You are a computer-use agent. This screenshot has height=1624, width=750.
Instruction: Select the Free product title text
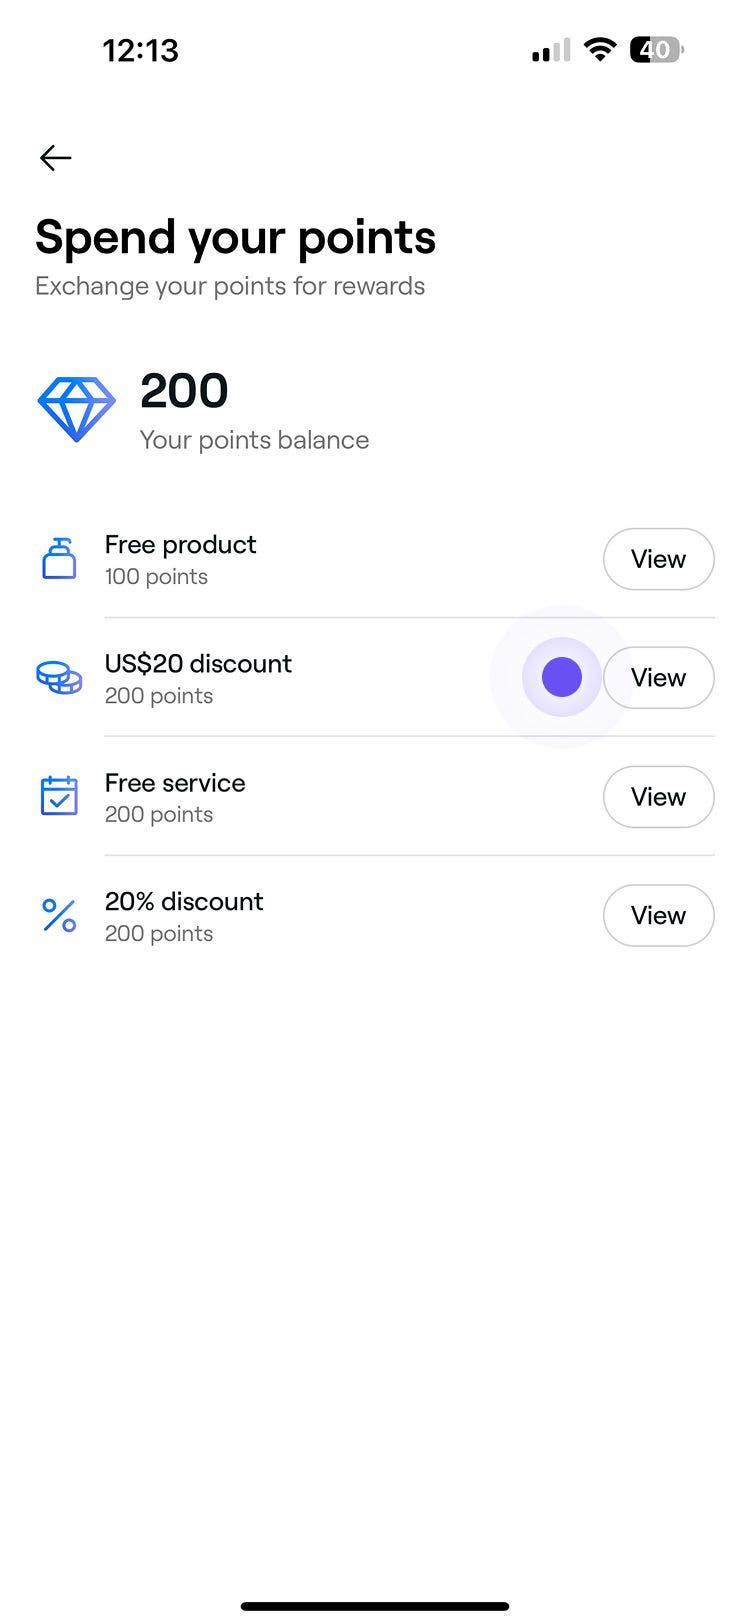click(x=180, y=545)
